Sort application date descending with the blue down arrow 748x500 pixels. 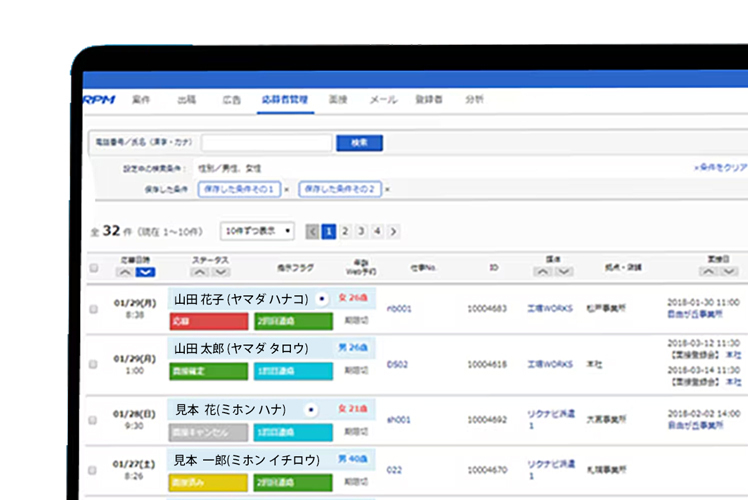pyautogui.click(x=146, y=272)
